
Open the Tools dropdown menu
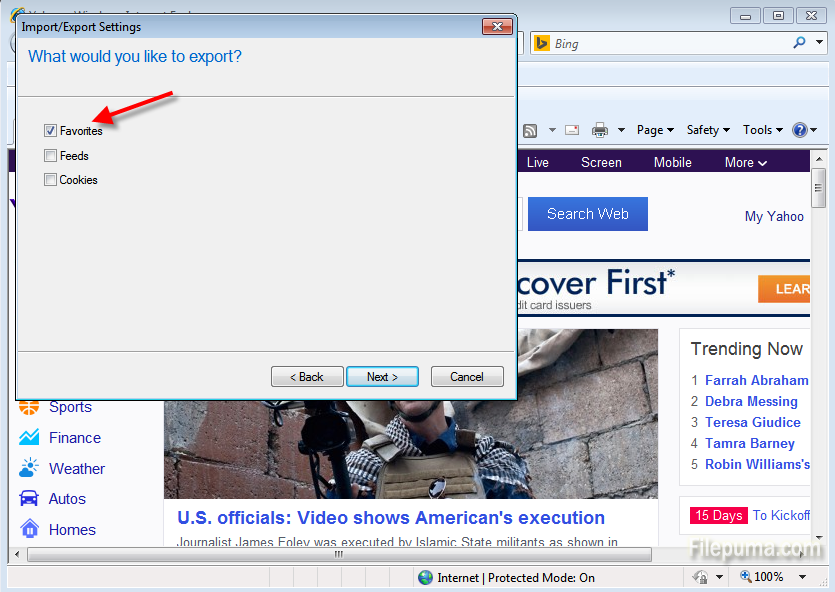[763, 130]
